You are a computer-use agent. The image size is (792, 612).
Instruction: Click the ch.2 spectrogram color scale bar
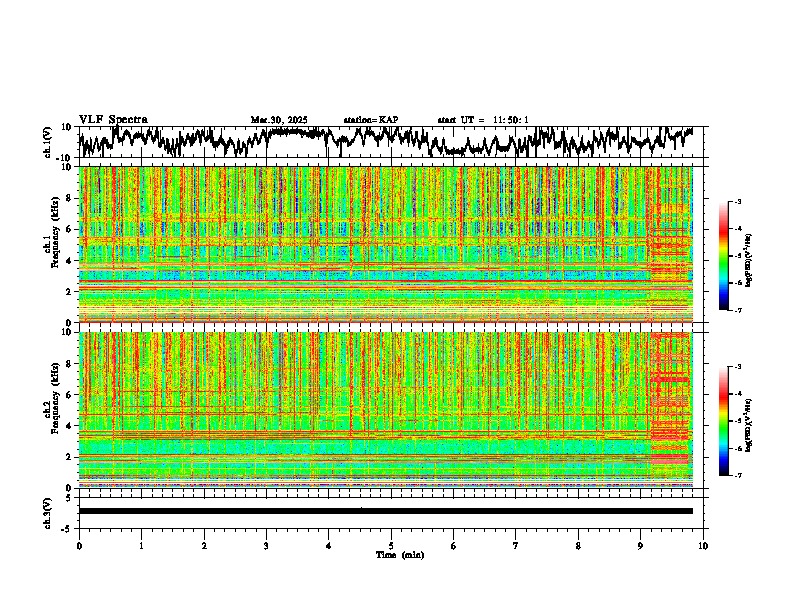click(724, 421)
